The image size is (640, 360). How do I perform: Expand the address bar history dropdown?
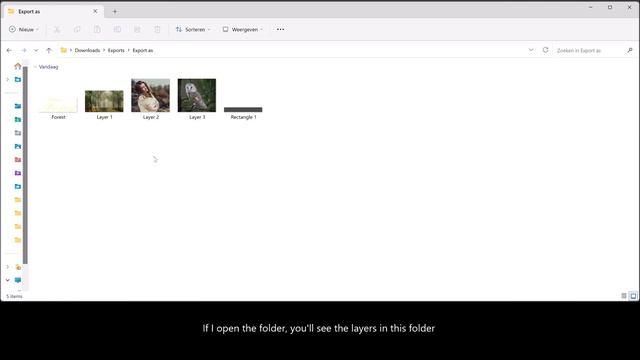pyautogui.click(x=531, y=50)
